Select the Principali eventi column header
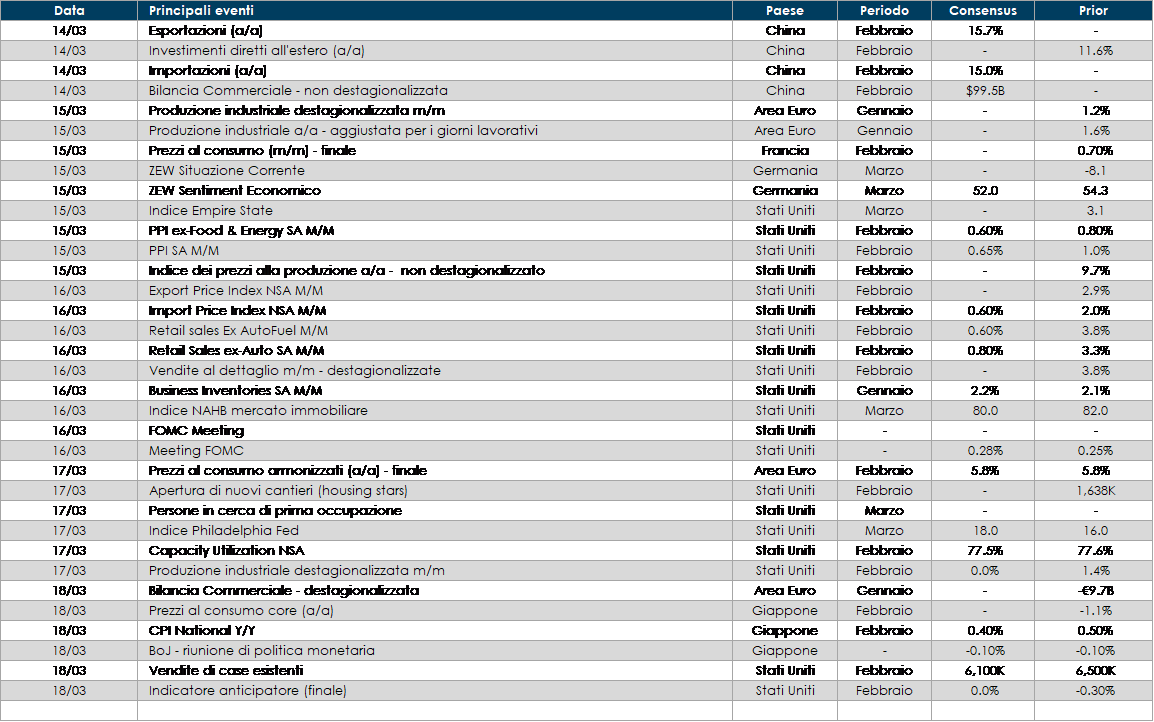Screen dimensions: 1154x722 (201, 11)
